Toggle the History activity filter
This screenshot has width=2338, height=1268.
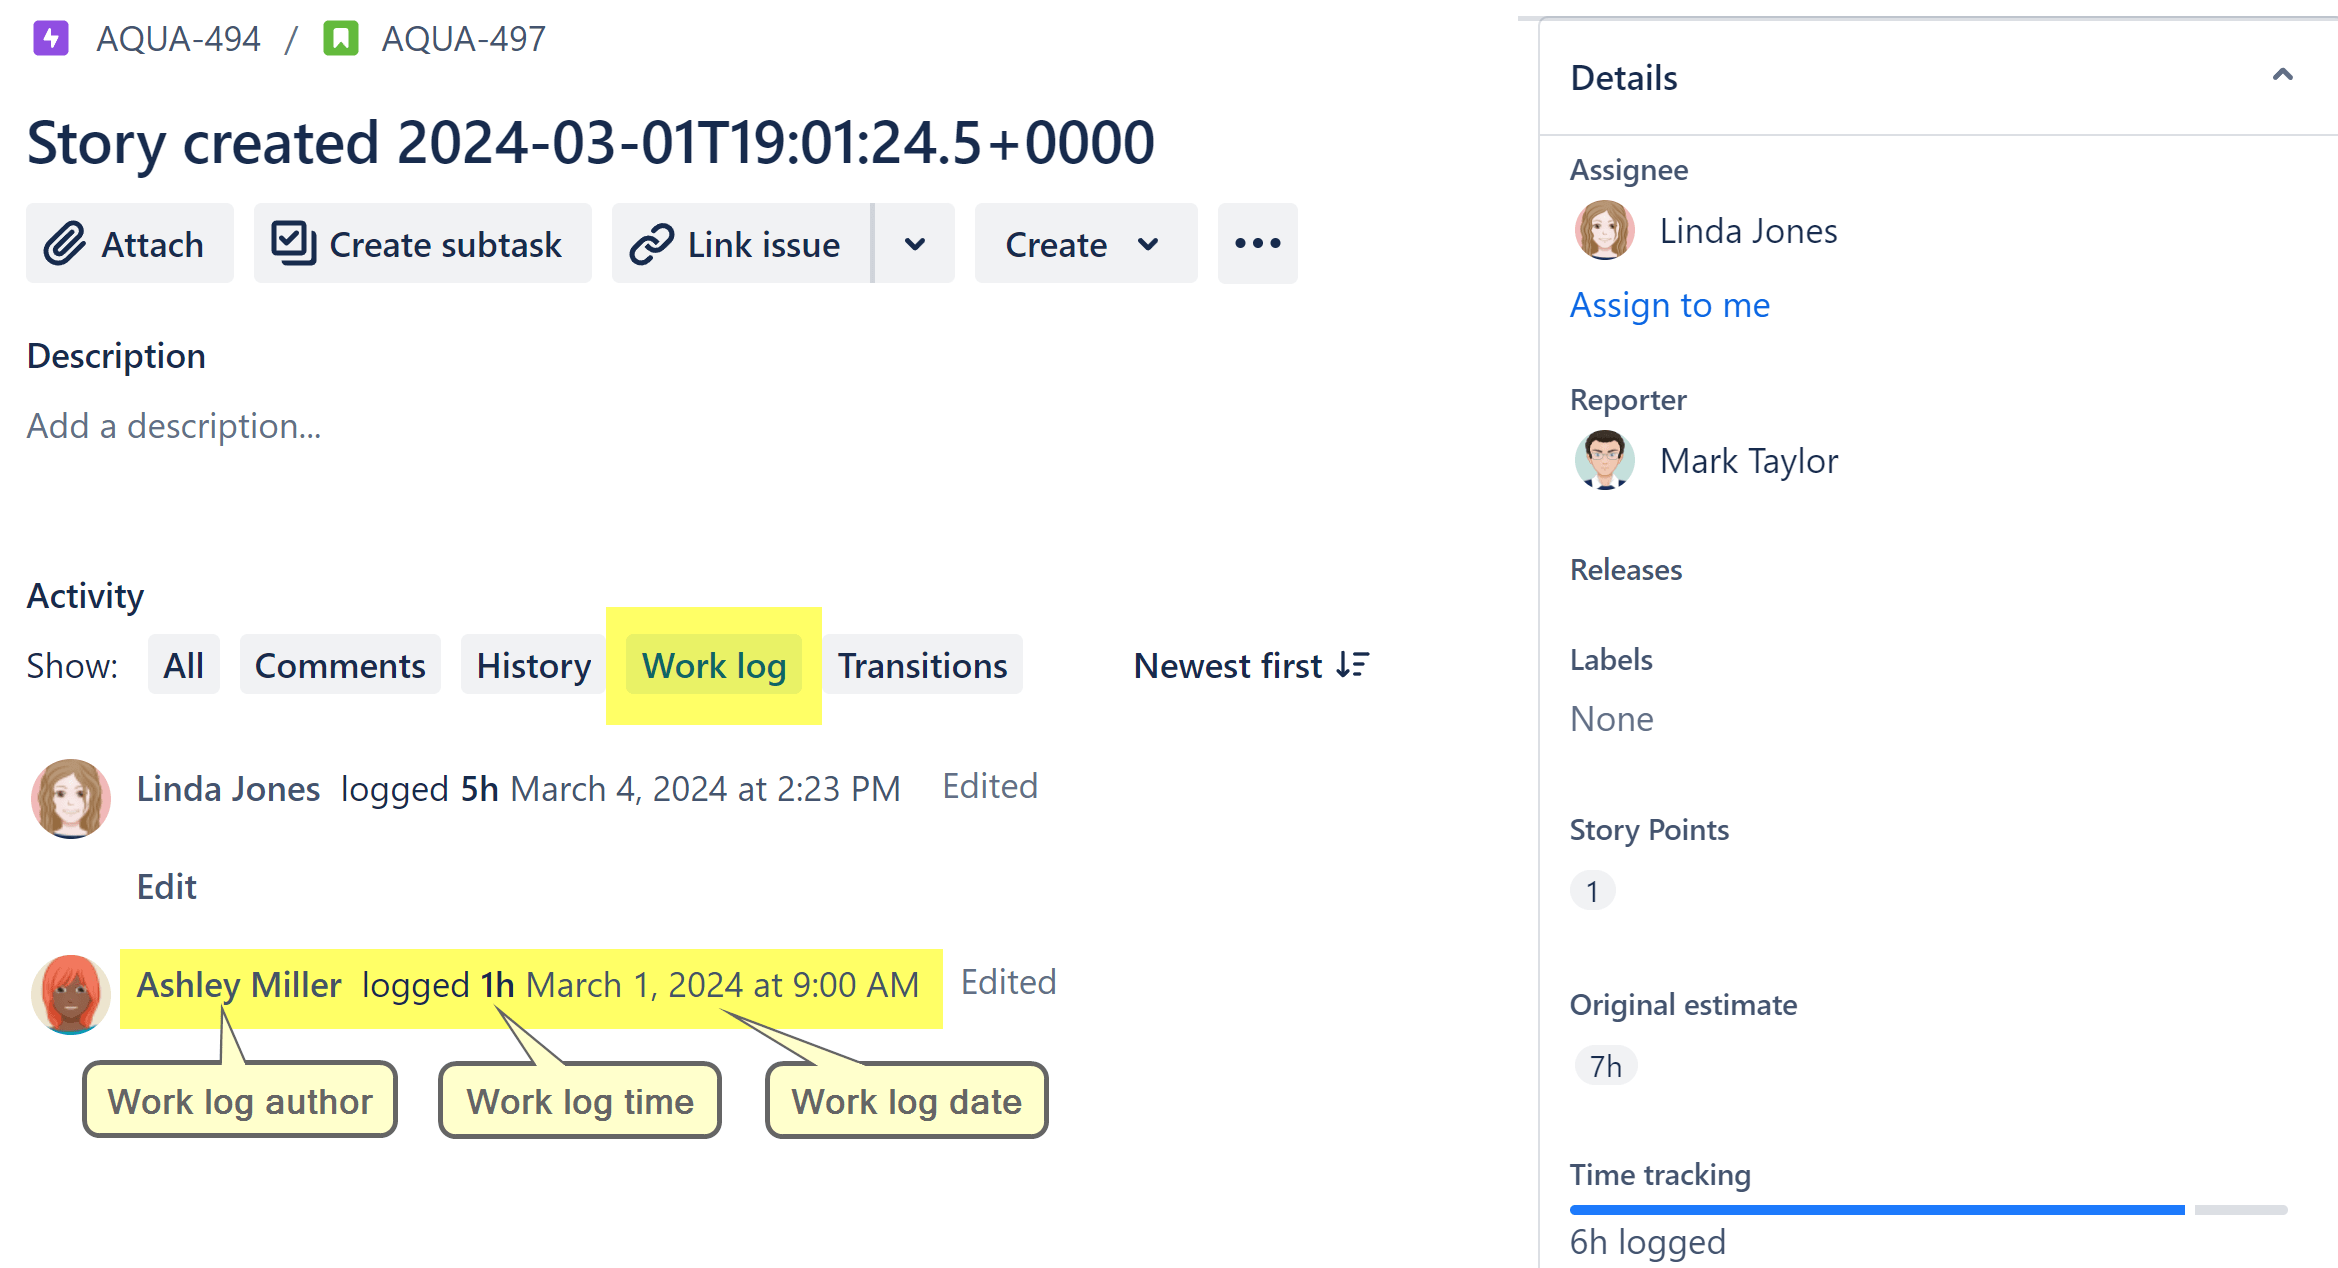click(532, 665)
